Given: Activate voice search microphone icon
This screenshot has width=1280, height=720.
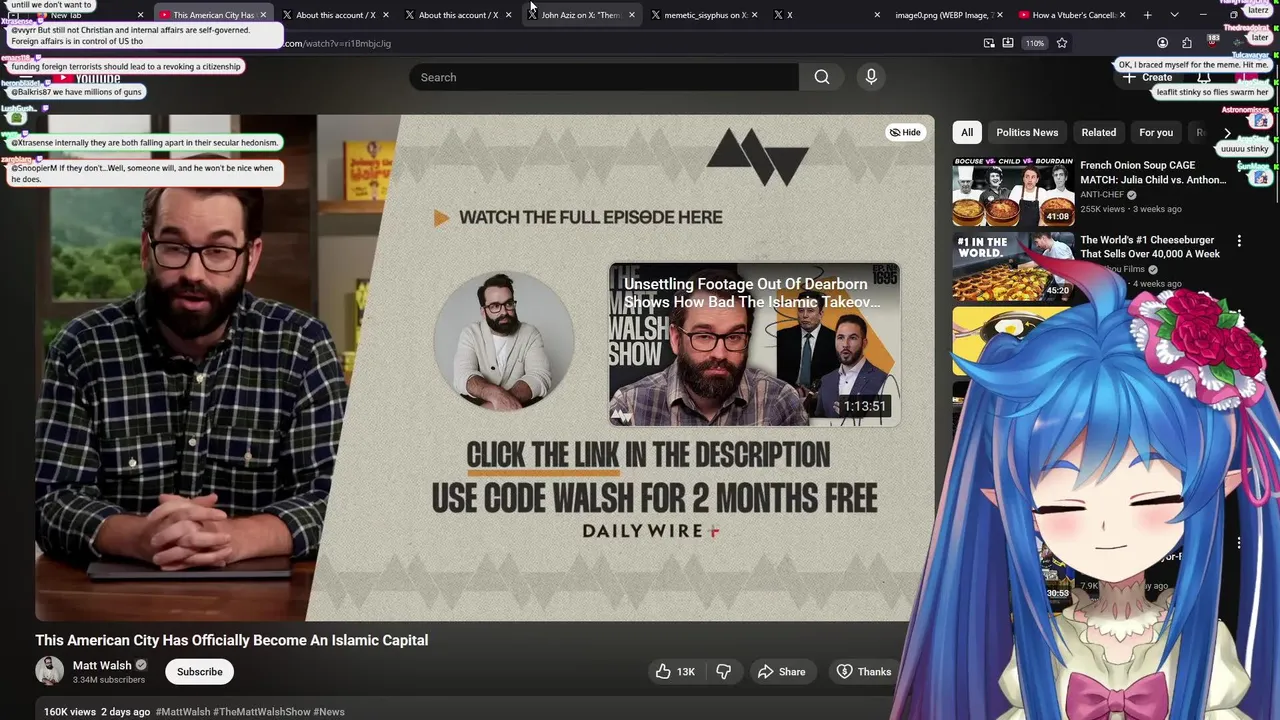Looking at the screenshot, I should (871, 77).
